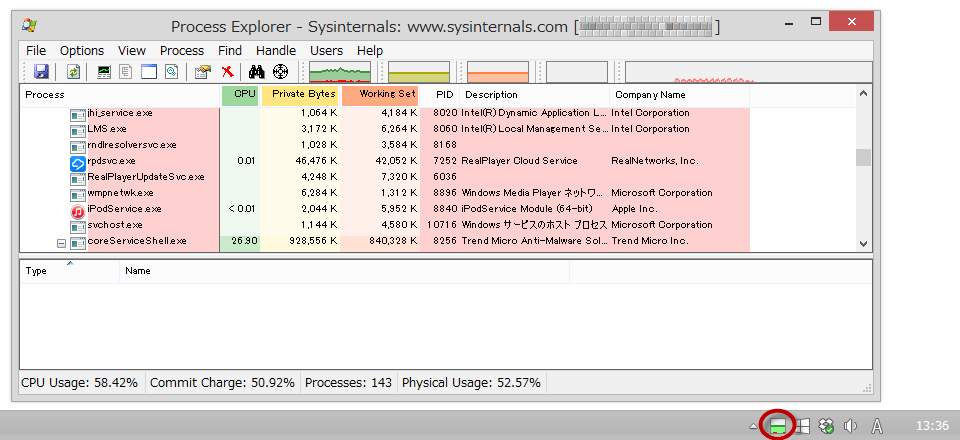Click PID value 8256
960x440 pixels.
[x=444, y=241]
